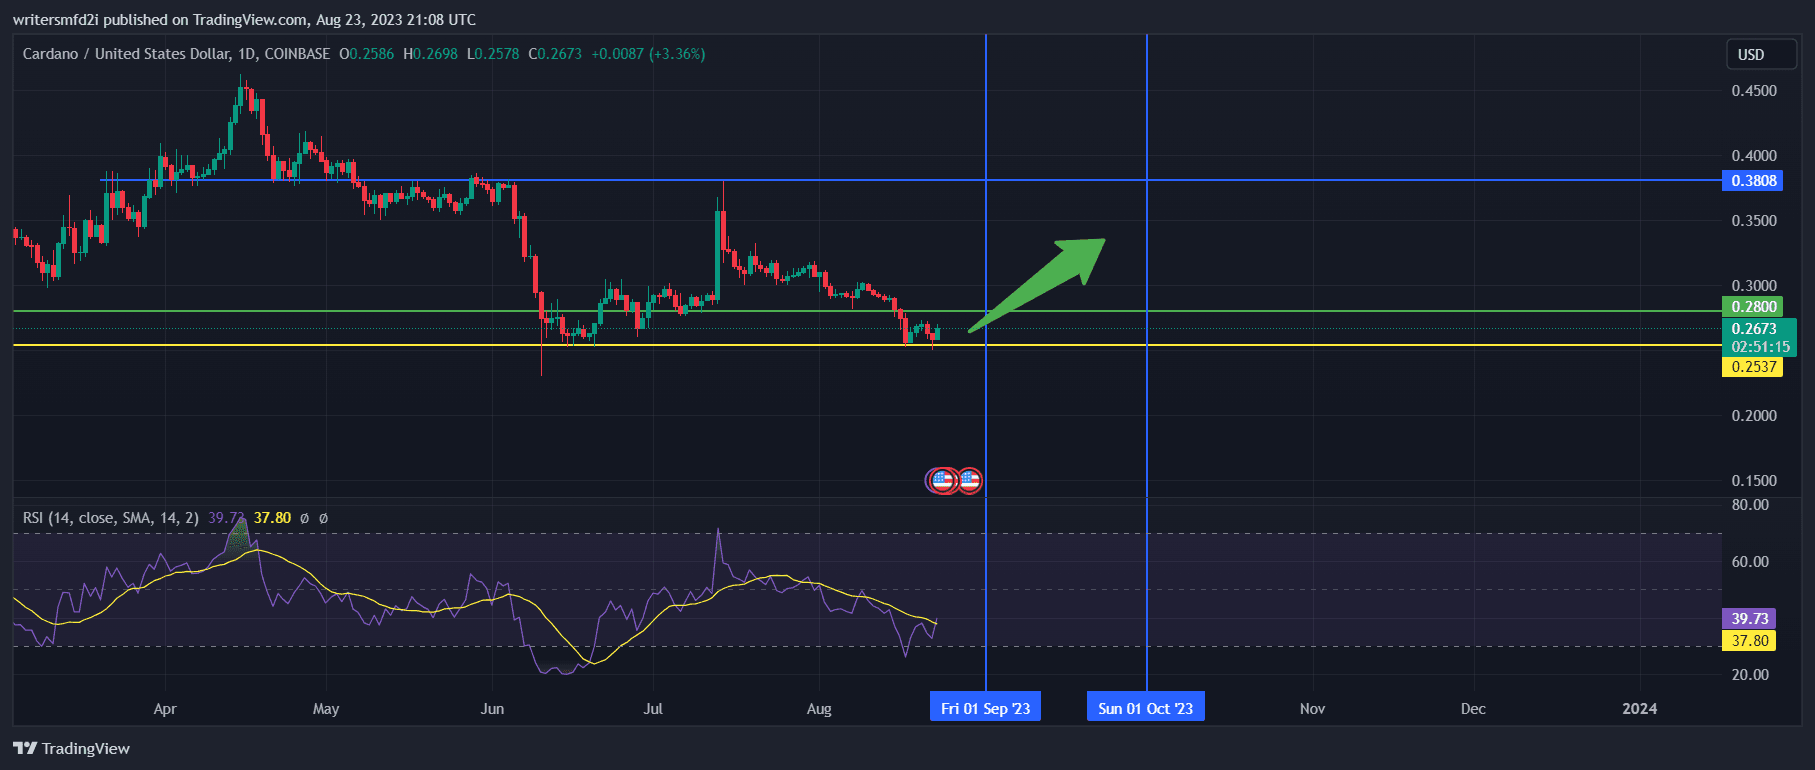Click the first ø symbol in RSI legend
Screen dimensions: 1815x770
[x=305, y=518]
